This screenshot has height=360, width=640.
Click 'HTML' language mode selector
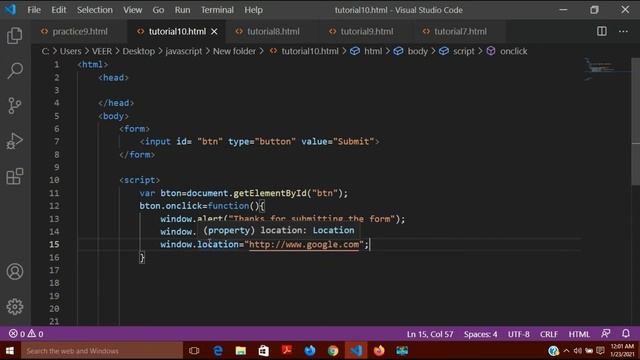(579, 334)
